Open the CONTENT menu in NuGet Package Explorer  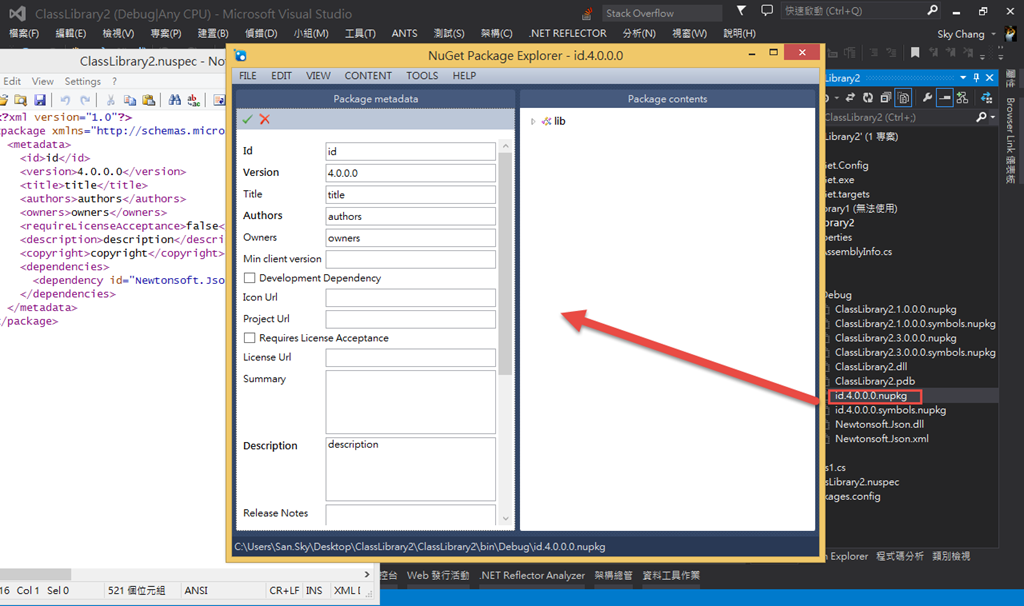point(368,76)
